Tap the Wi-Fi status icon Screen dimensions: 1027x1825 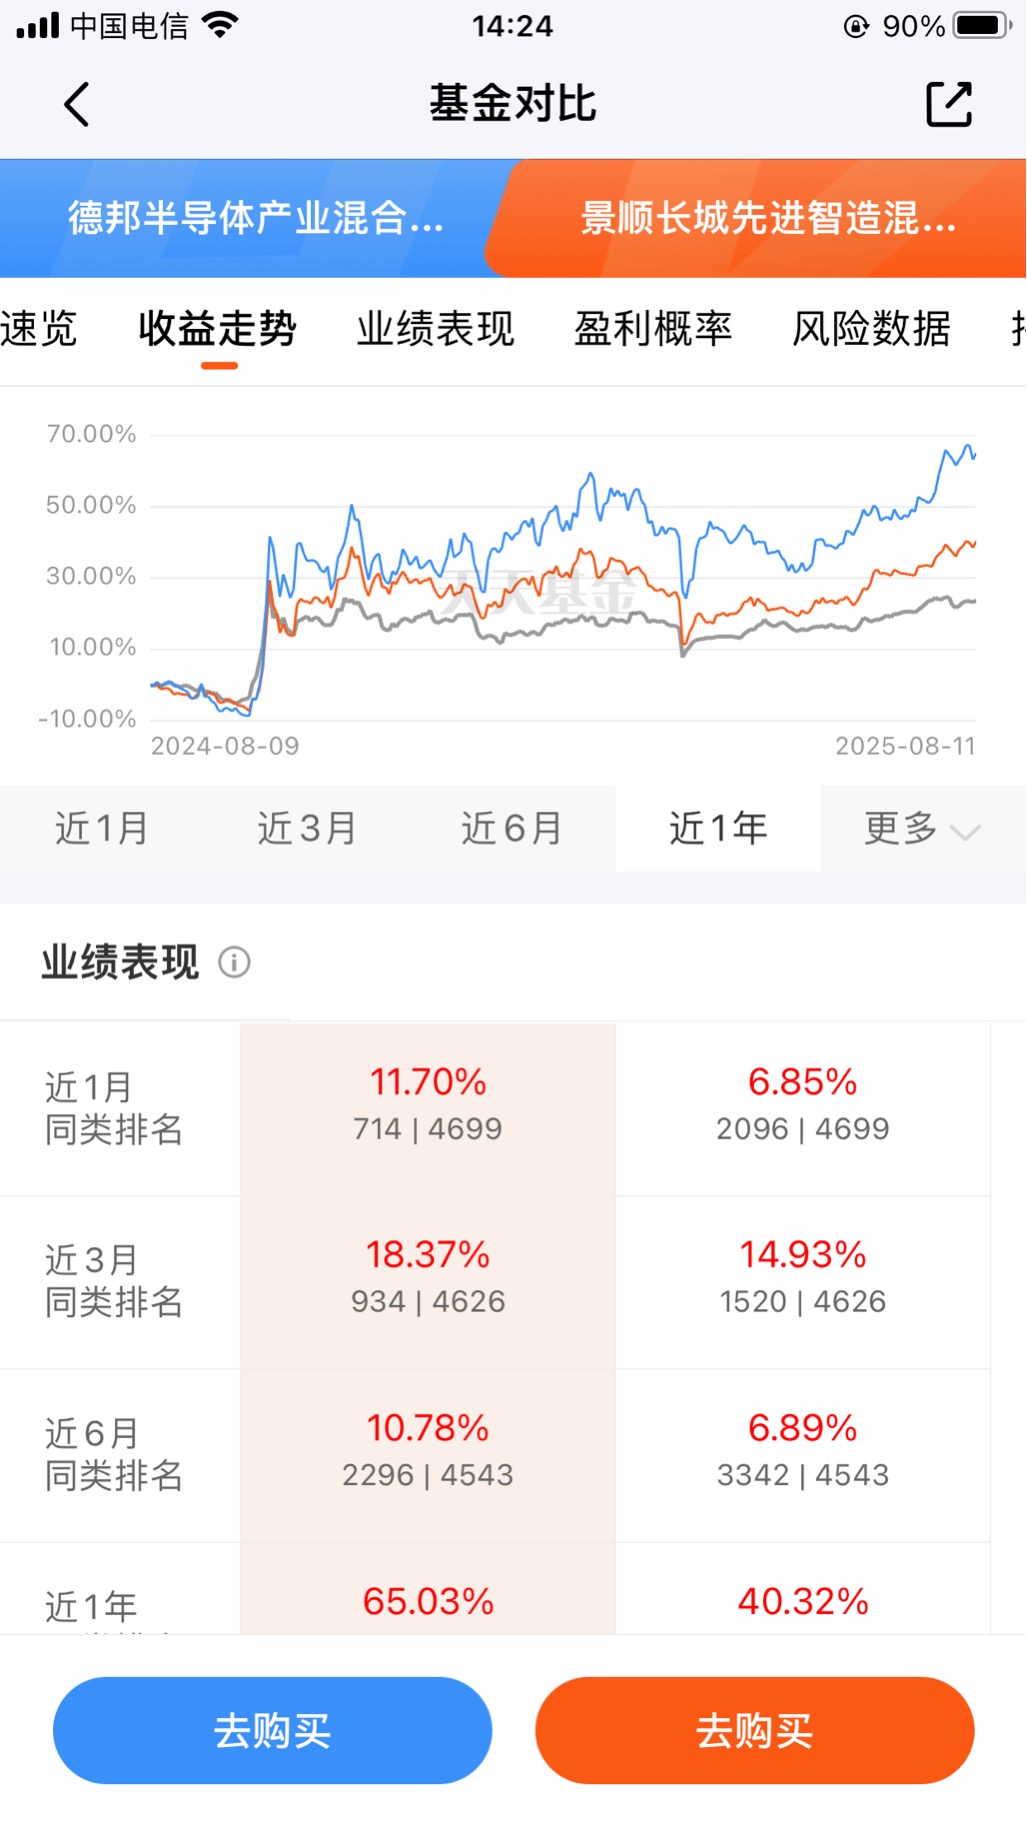point(220,26)
